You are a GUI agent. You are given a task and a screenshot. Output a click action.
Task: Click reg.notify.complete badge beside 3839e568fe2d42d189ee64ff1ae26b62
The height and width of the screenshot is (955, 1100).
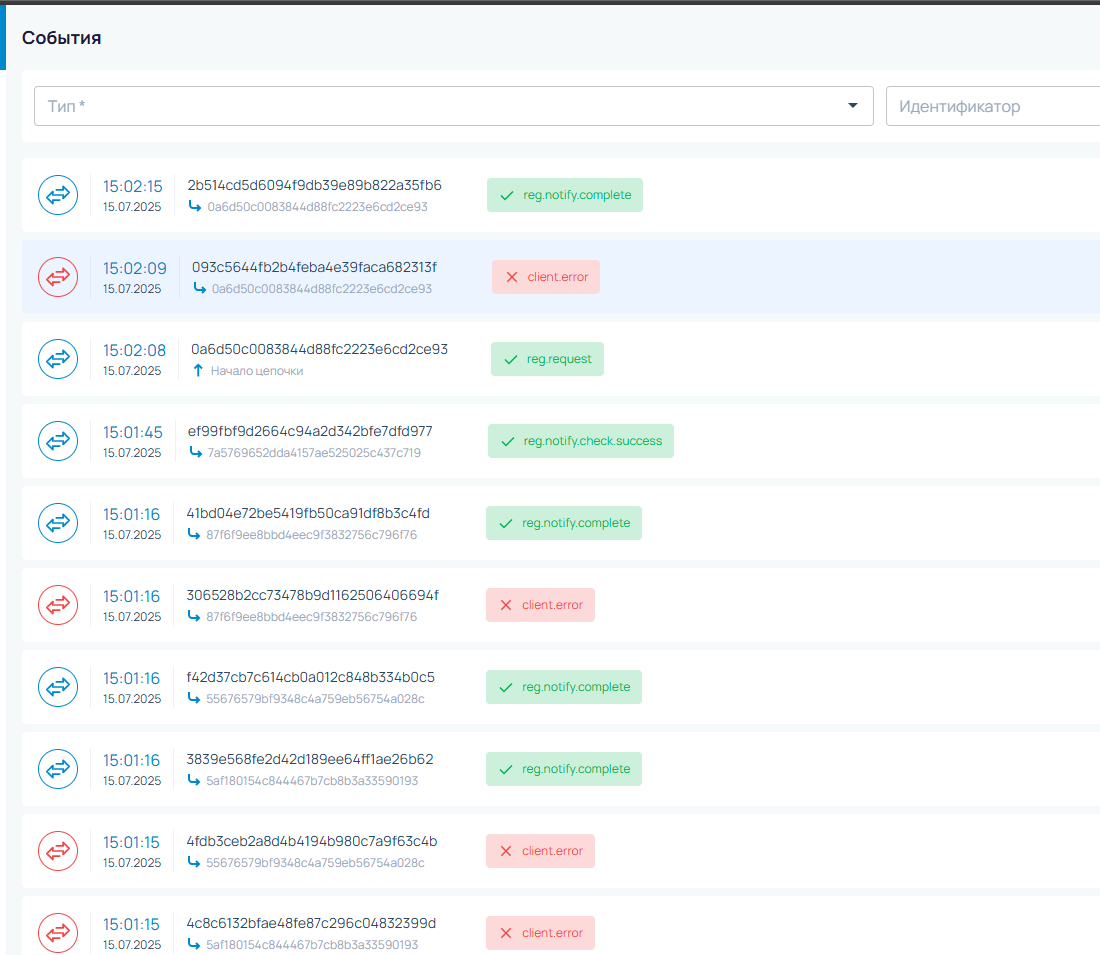pyautogui.click(x=564, y=769)
